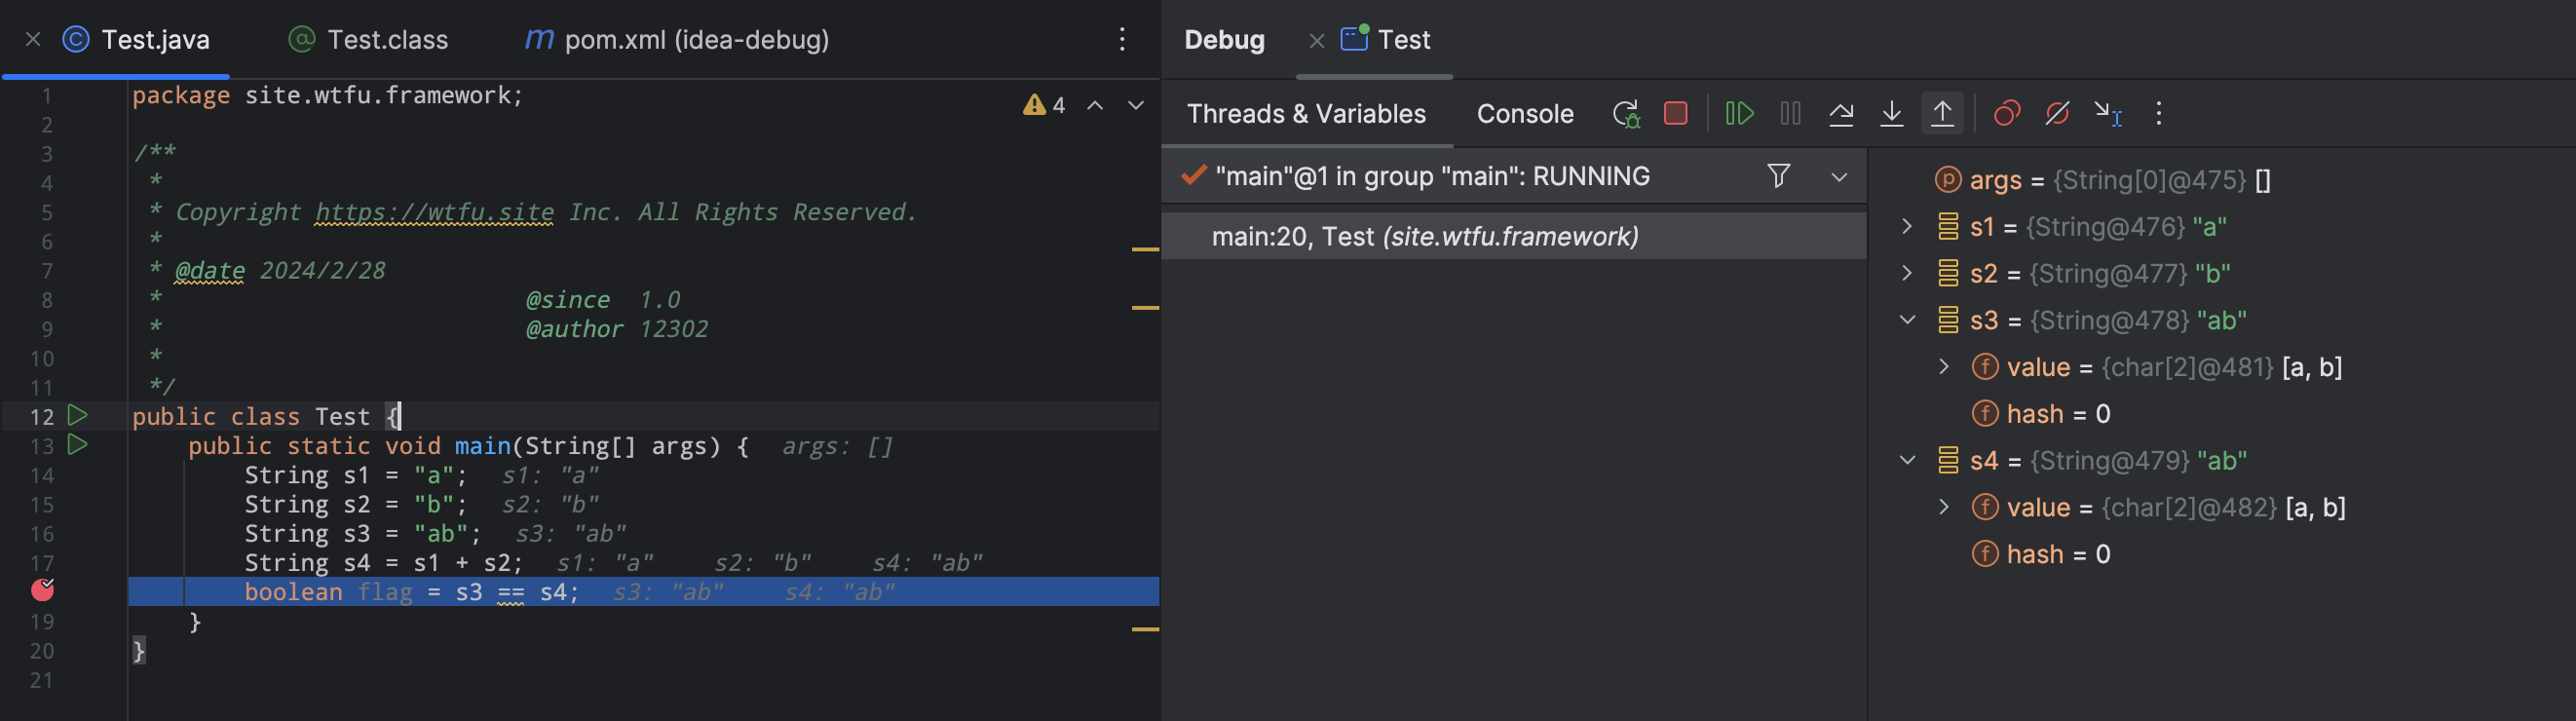Resume program execution
The image size is (2576, 721).
pyautogui.click(x=1739, y=114)
